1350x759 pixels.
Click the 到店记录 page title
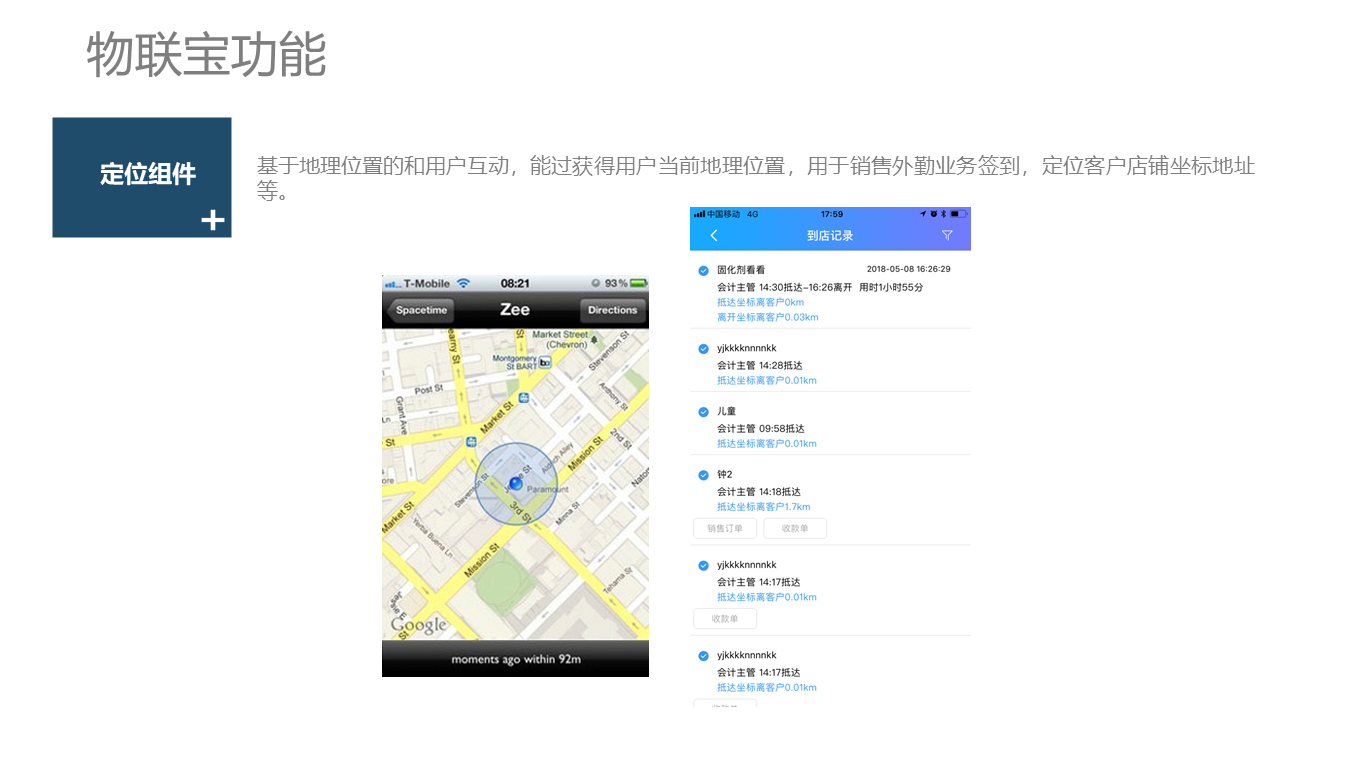(x=829, y=236)
